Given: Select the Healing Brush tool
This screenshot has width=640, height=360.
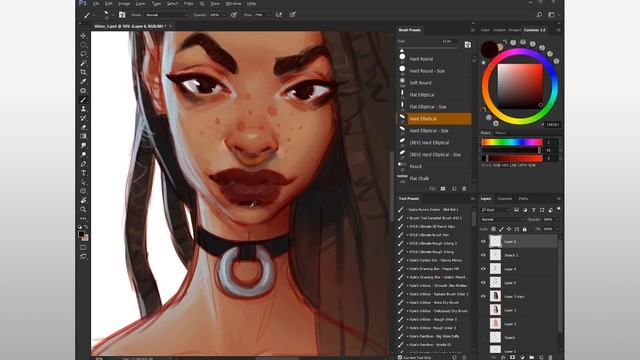Looking at the screenshot, I should tap(83, 91).
